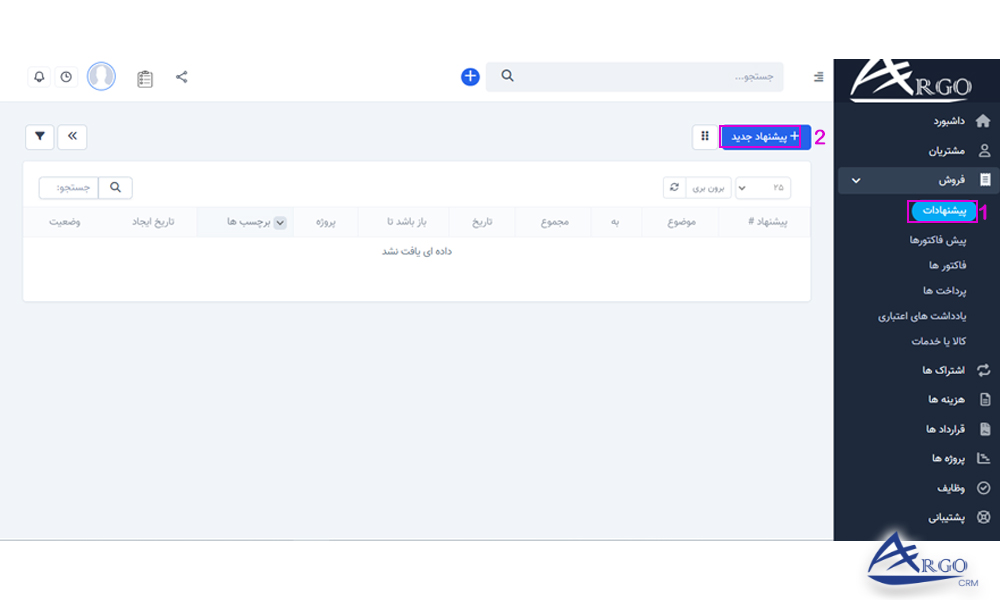Collapse the فروش section in the sidebar
Screen dimensions: 1000x600
click(x=855, y=180)
